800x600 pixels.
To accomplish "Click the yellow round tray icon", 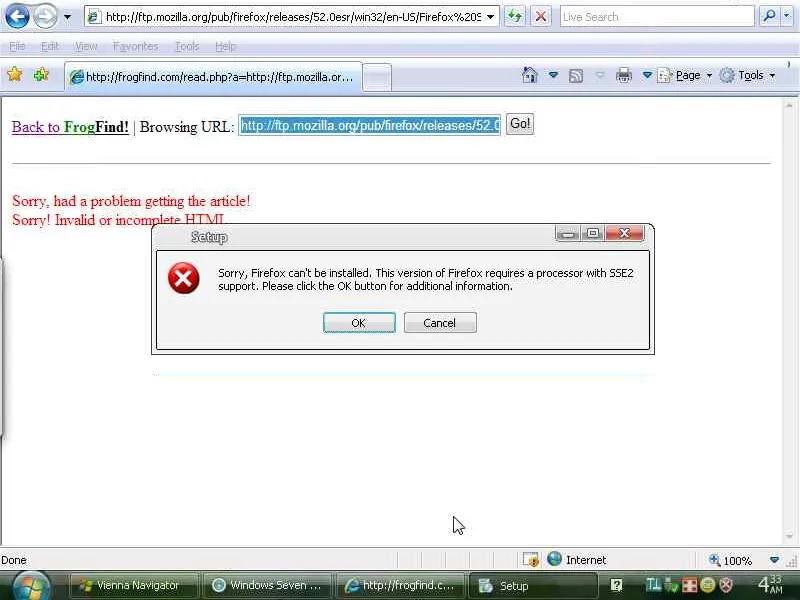I will (x=708, y=585).
